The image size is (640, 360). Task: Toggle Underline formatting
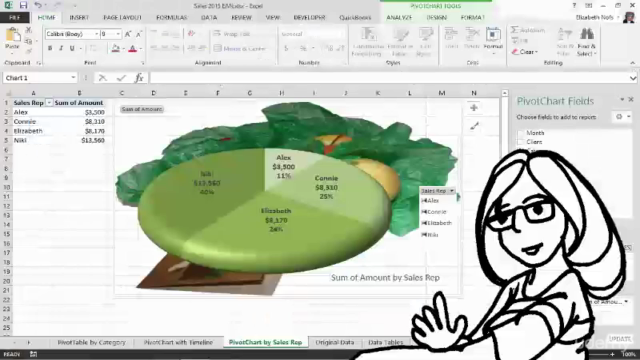72,49
